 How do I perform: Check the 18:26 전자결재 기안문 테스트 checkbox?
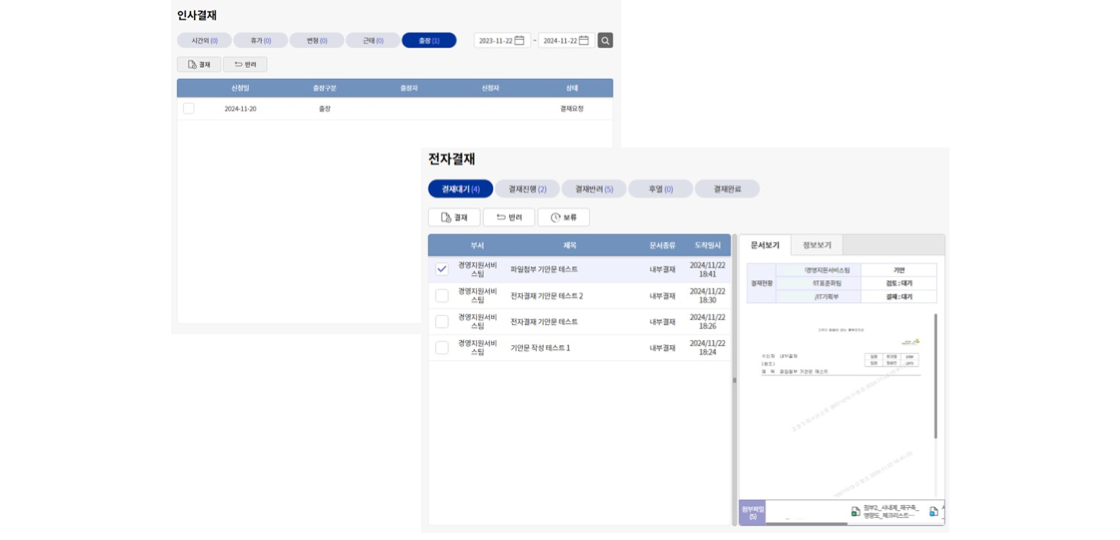442,321
